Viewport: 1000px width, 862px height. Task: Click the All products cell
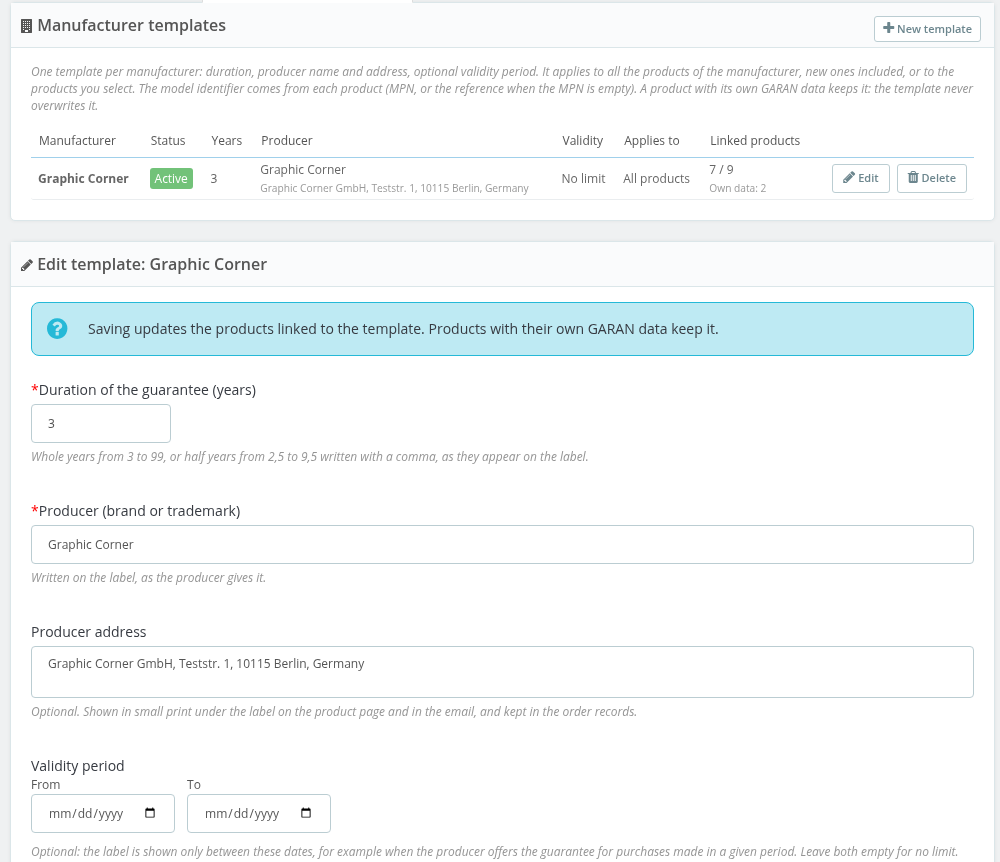tap(656, 179)
